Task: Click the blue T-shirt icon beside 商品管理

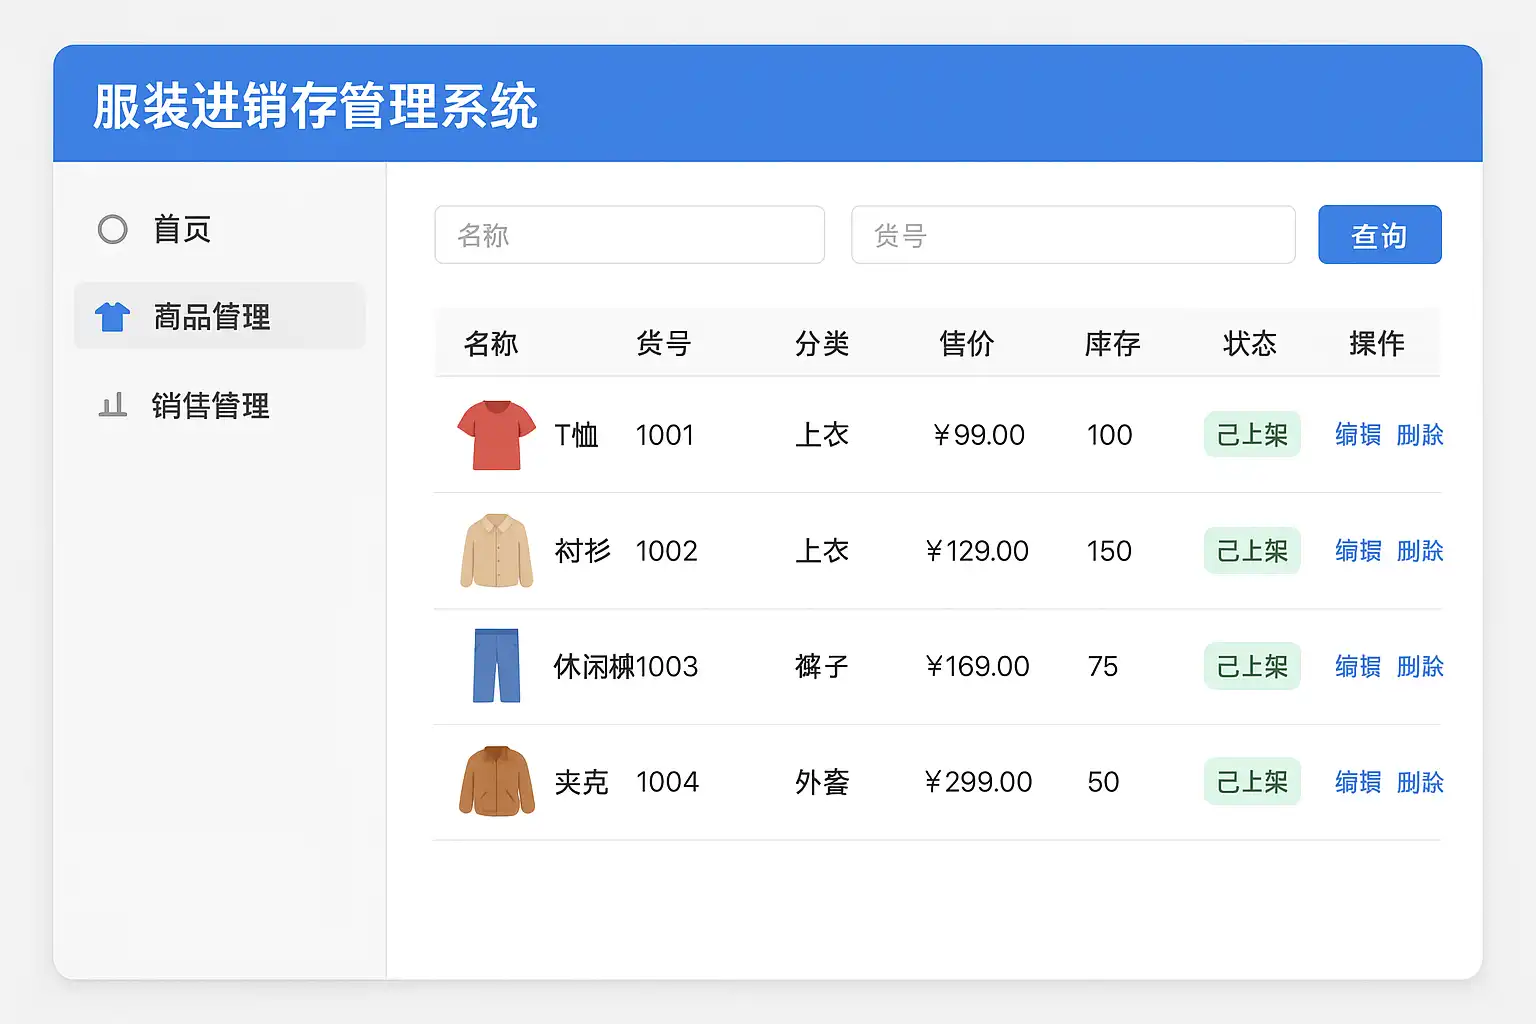Action: (x=112, y=316)
